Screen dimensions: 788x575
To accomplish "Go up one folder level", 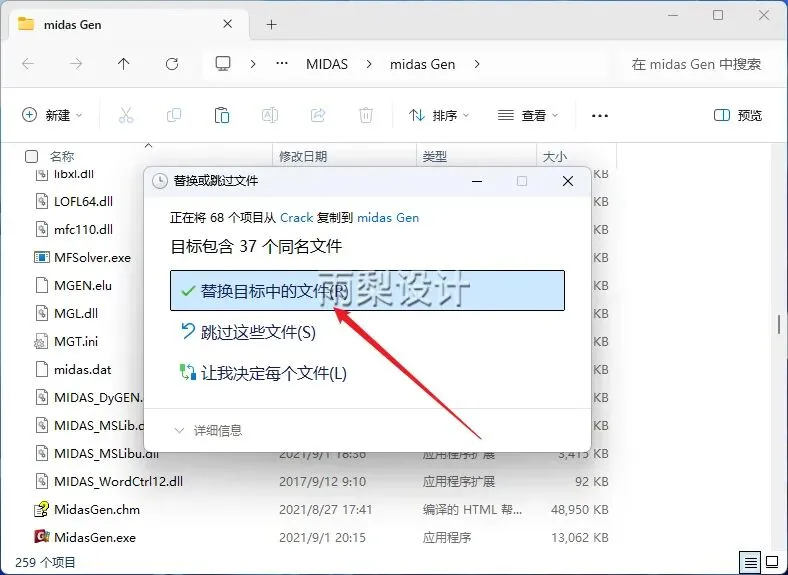I will 124,64.
